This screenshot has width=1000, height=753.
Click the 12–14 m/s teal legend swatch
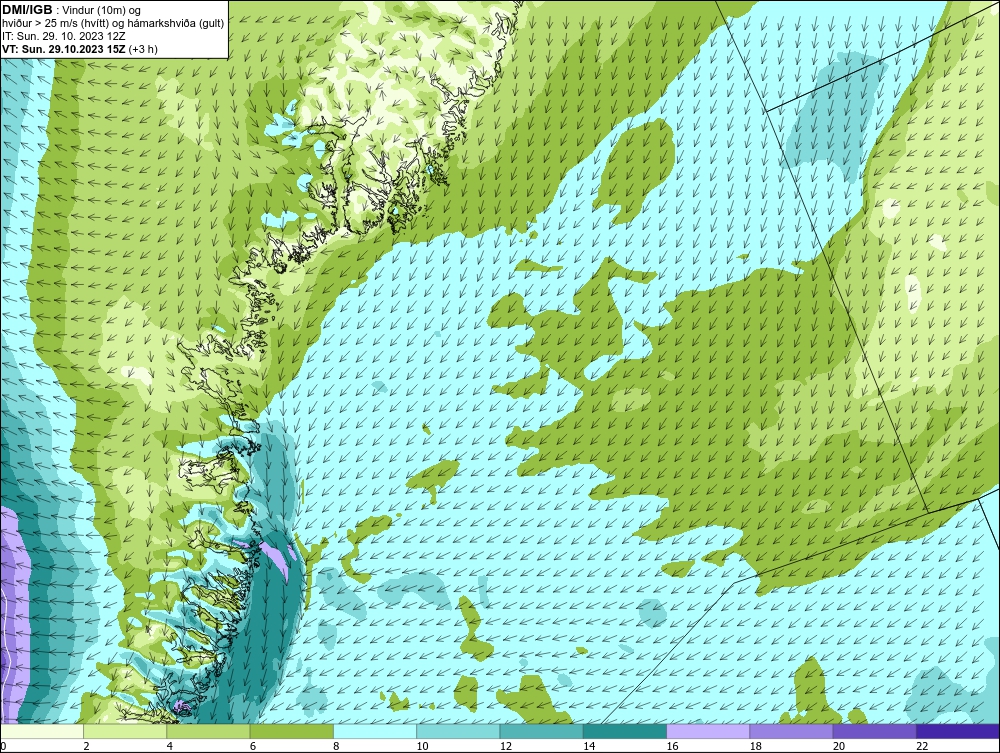[541, 731]
